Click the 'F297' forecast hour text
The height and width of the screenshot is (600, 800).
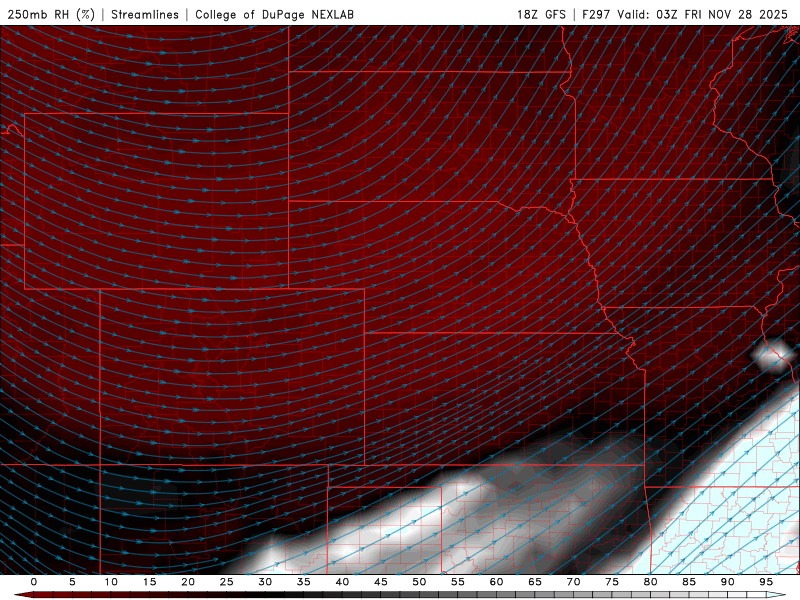[x=596, y=14]
